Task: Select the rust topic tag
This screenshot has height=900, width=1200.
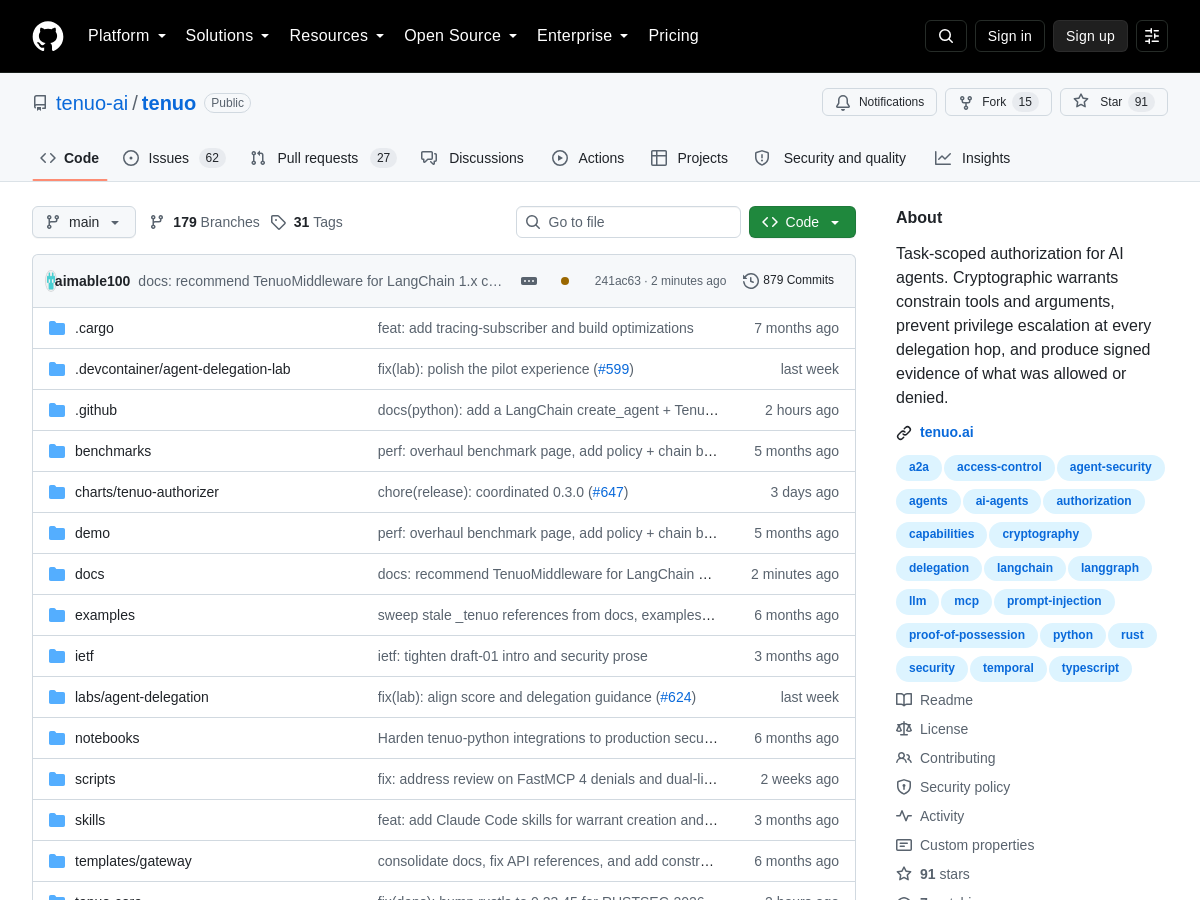Action: point(1132,635)
